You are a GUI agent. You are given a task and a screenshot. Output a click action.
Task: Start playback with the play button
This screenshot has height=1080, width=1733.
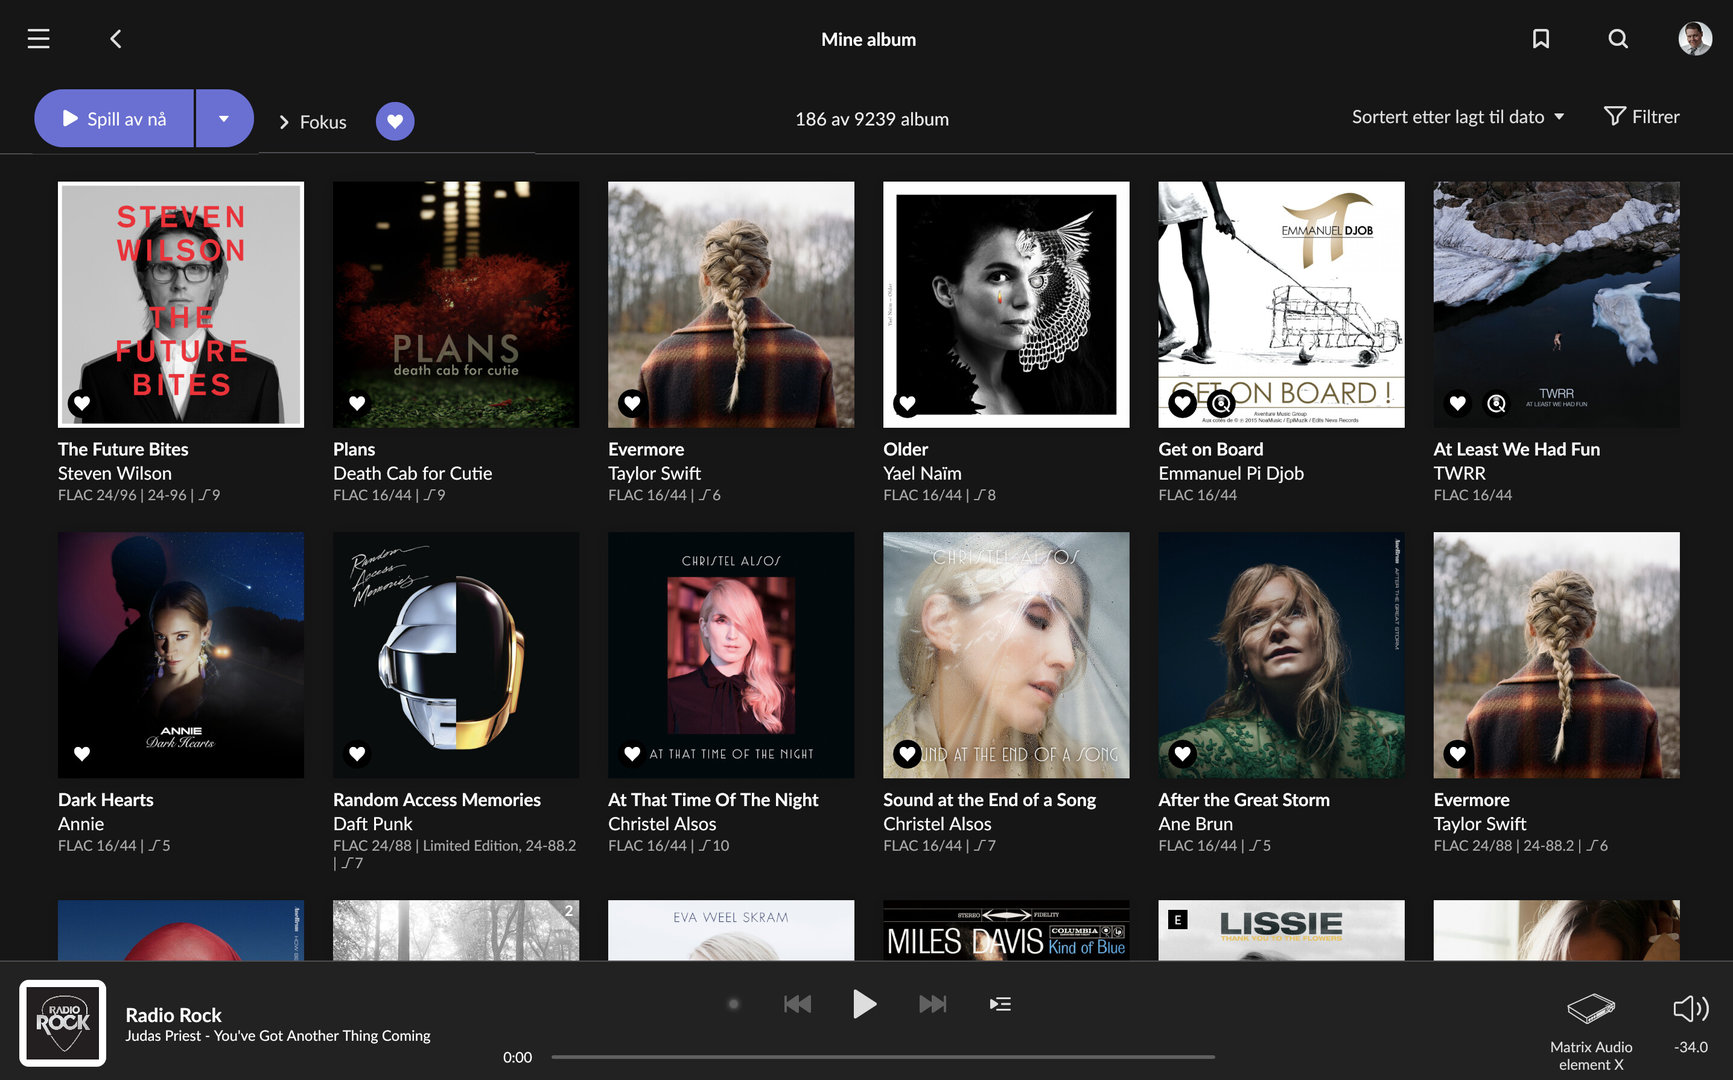(x=864, y=1004)
